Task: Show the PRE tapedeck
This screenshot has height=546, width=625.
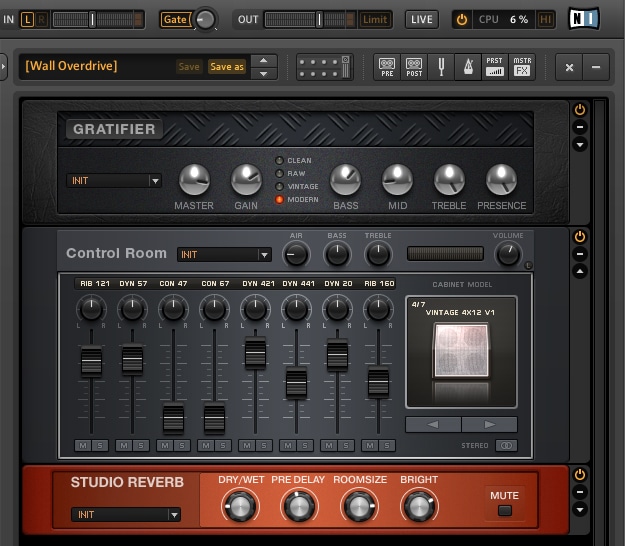Action: pyautogui.click(x=387, y=67)
